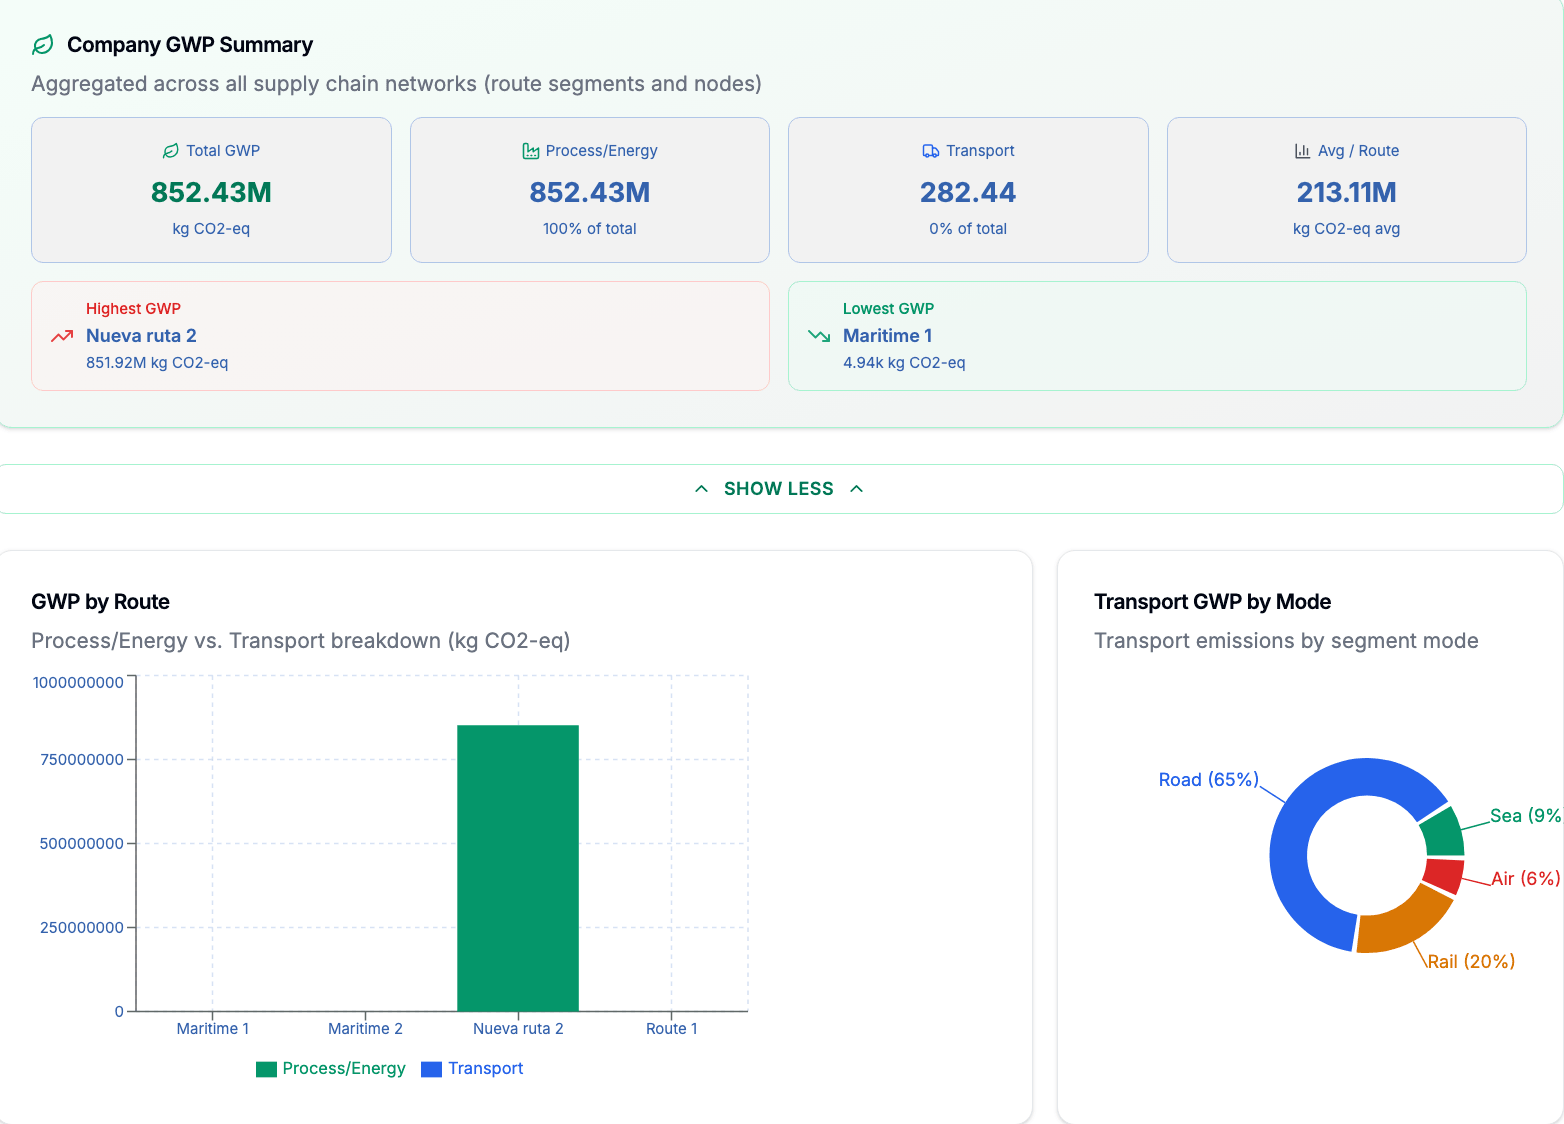Click the green Nueva ruta 2 bar
This screenshot has height=1124, width=1564.
(518, 868)
